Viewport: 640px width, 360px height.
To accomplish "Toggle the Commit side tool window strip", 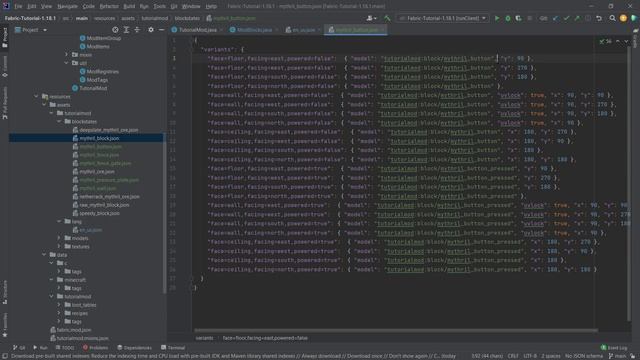I will (x=5, y=67).
